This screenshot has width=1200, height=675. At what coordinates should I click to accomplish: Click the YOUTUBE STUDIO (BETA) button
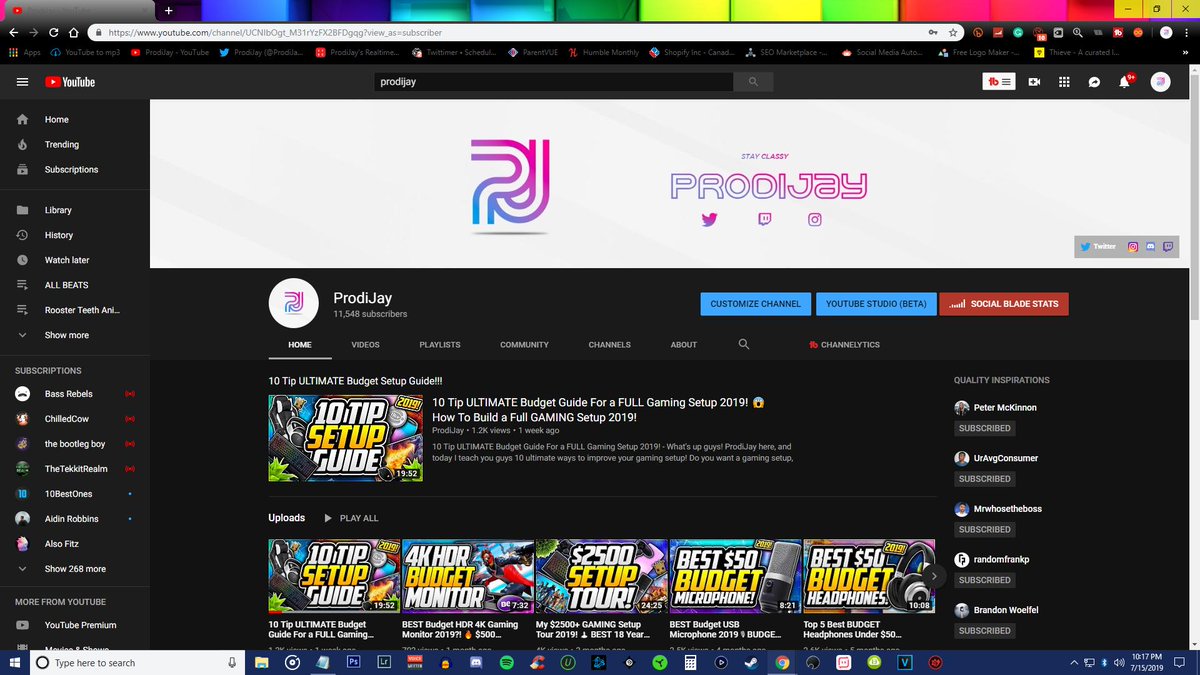coord(875,303)
